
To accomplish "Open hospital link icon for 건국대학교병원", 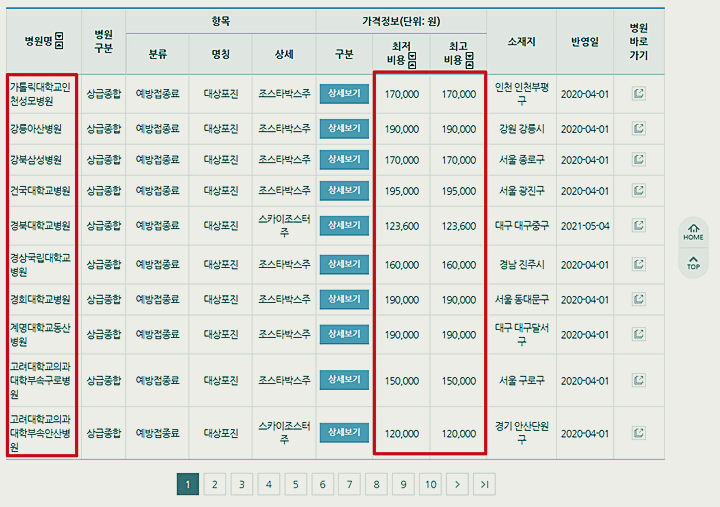I will pos(639,191).
